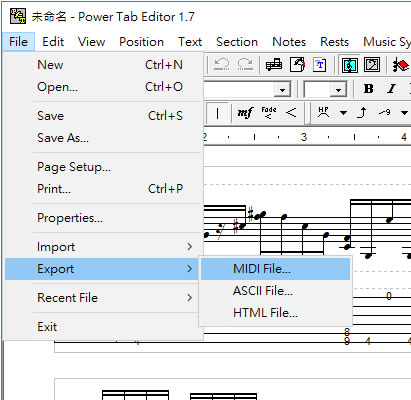Click the red book icon in the toolbar
Image resolution: width=411 pixels, height=400 pixels.
point(401,65)
